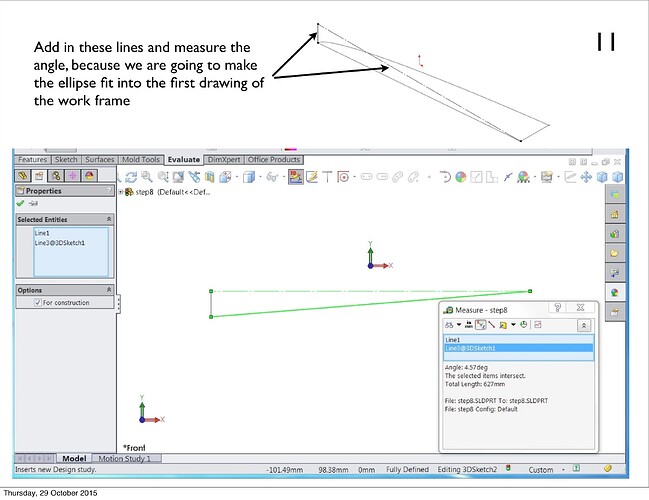
Task: Switch to Motion Study 1 tab
Action: [x=125, y=458]
